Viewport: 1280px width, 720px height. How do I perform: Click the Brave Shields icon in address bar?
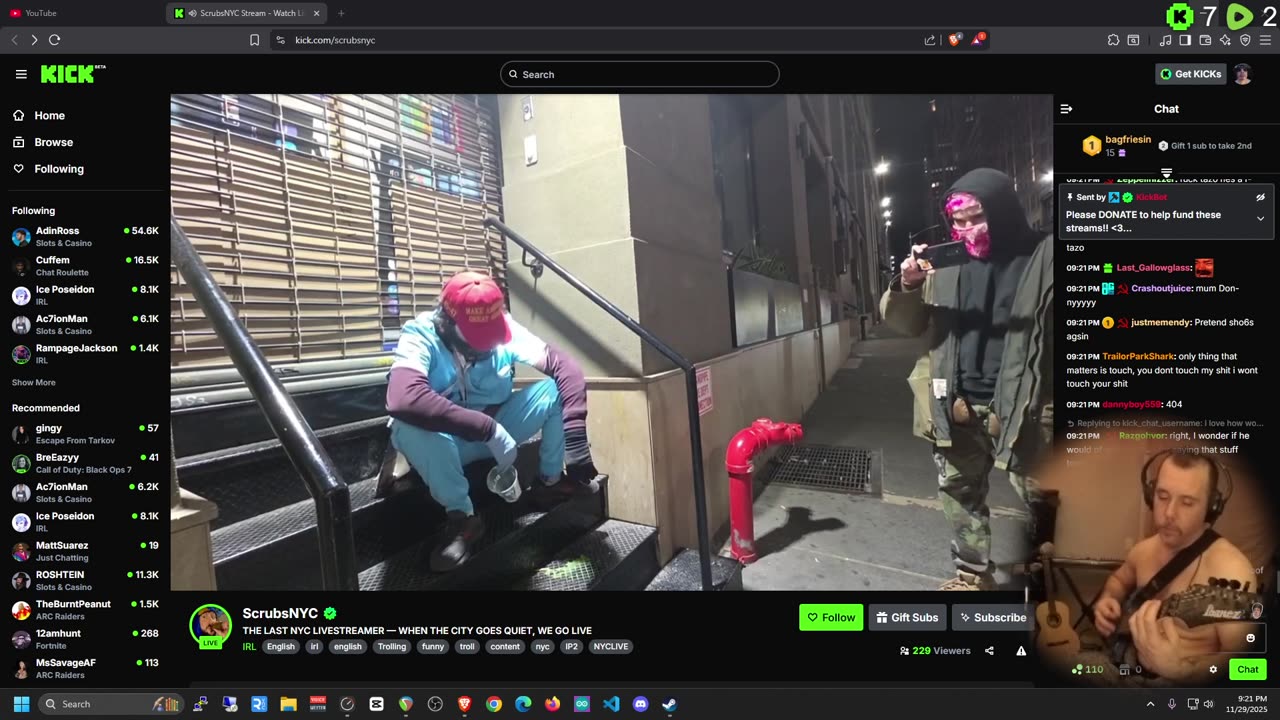pyautogui.click(x=955, y=40)
